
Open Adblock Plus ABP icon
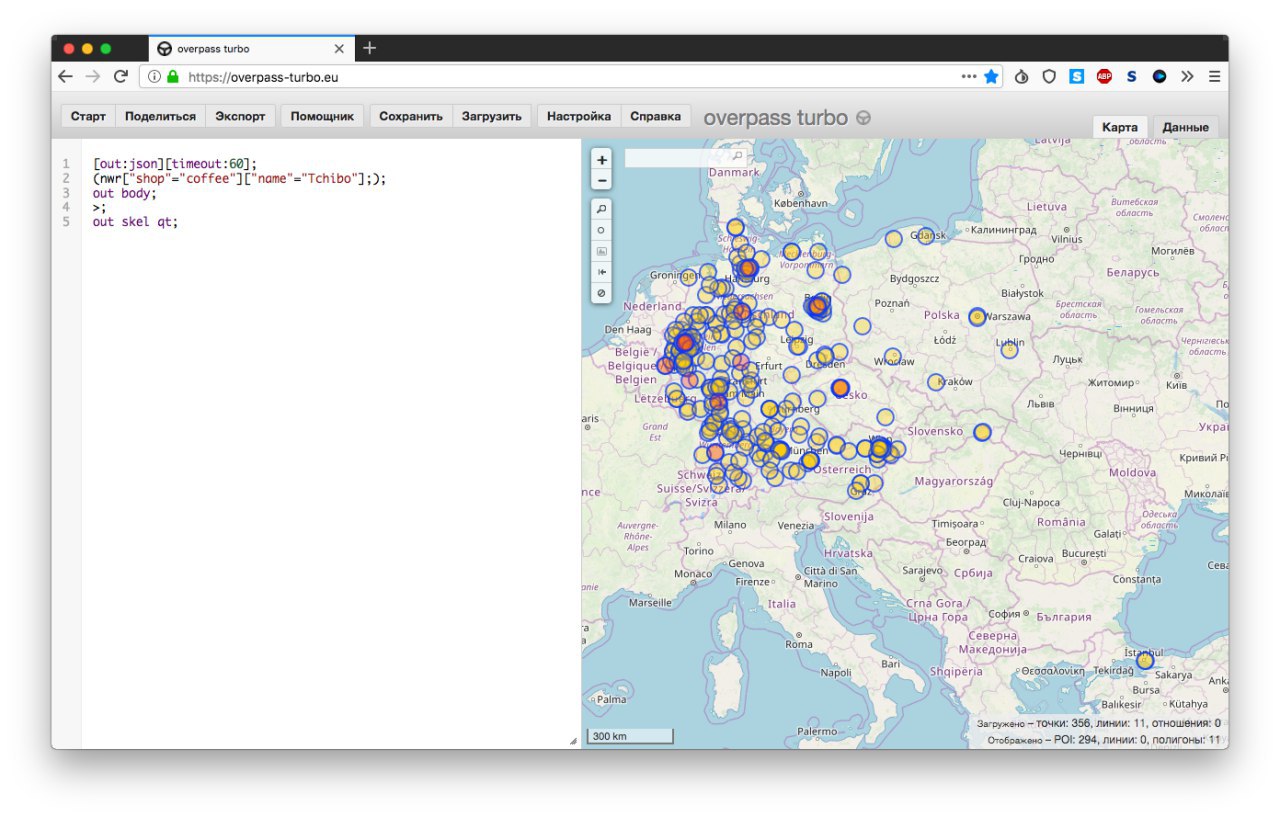(1104, 76)
